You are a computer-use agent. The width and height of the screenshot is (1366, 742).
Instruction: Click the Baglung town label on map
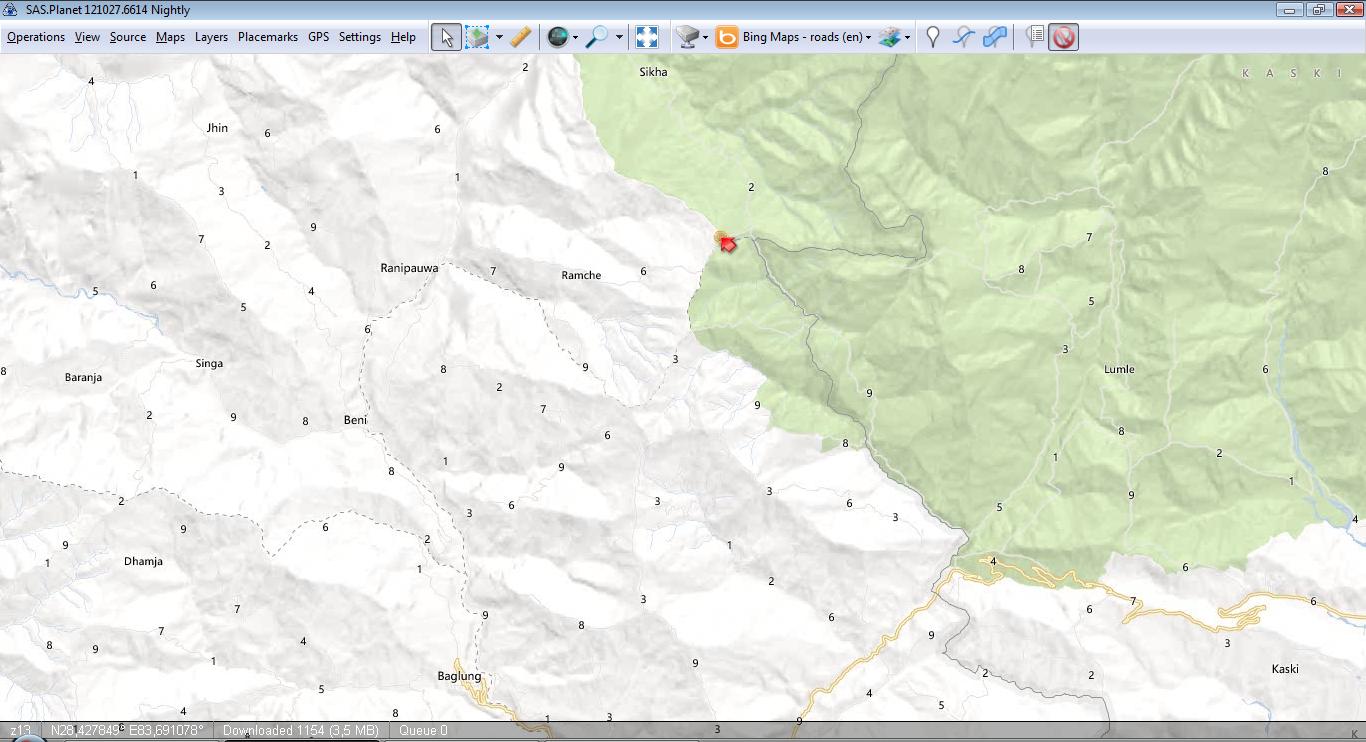click(459, 676)
